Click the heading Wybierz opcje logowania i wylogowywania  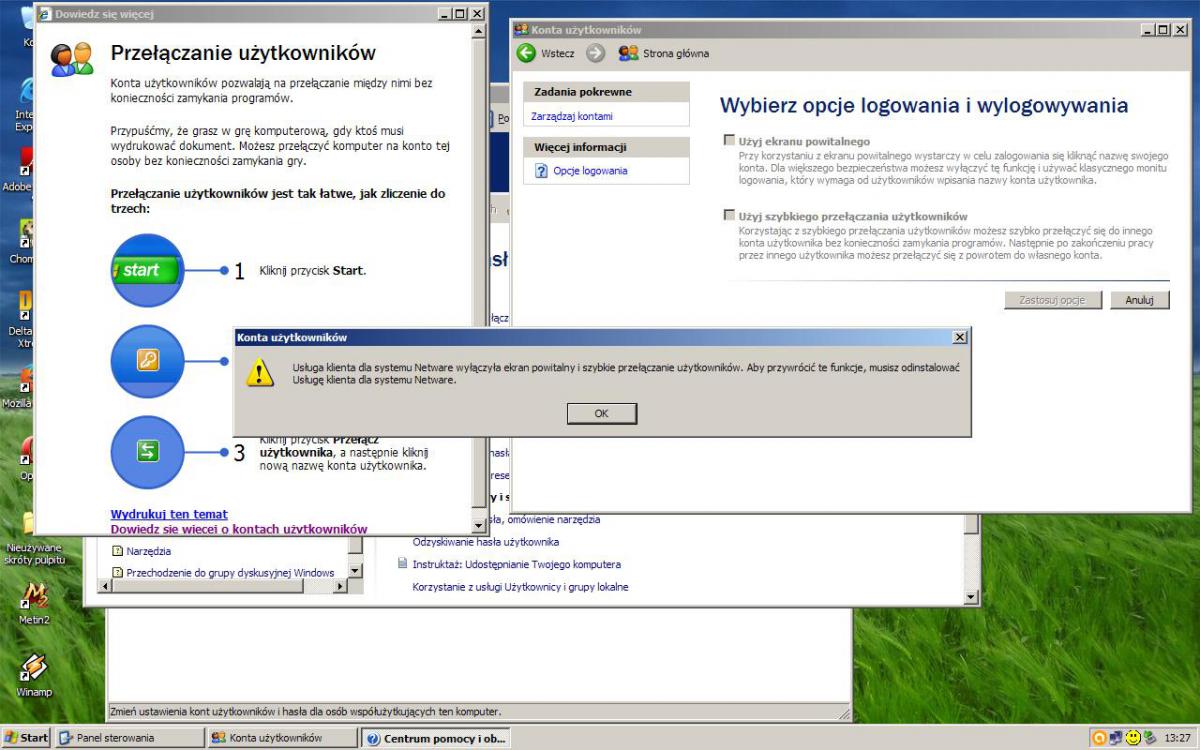(x=924, y=105)
